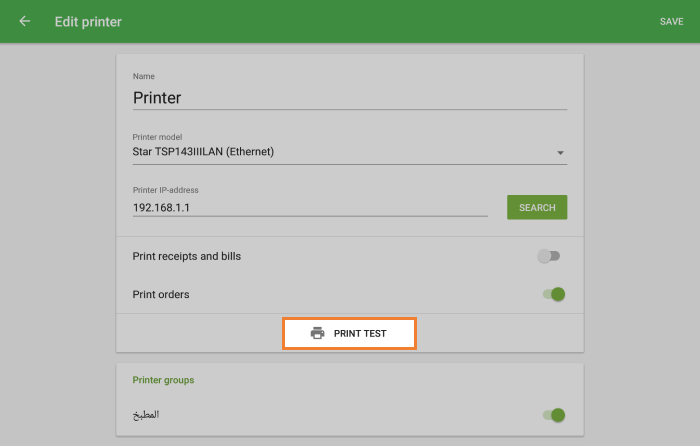Viewport: 700px width, 446px height.
Task: Select the المطبخ group label
Action: (x=146, y=415)
